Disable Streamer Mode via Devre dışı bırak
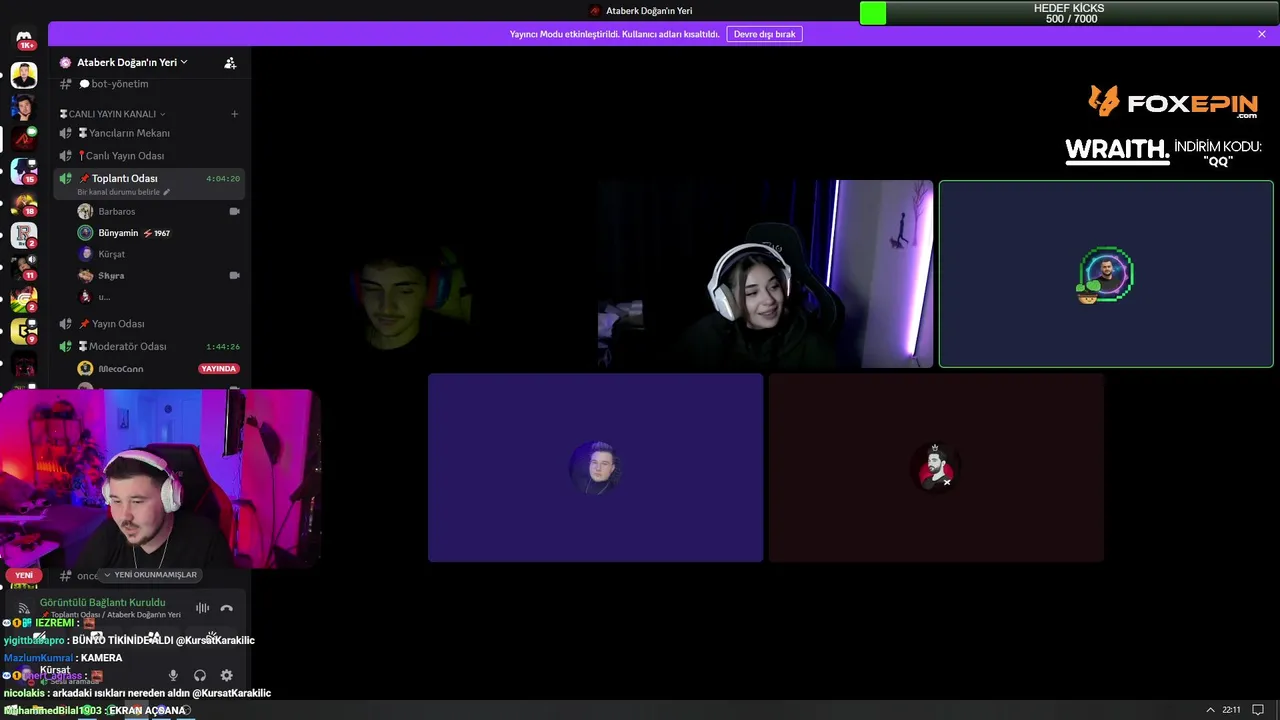Image resolution: width=1280 pixels, height=720 pixels. click(x=765, y=34)
